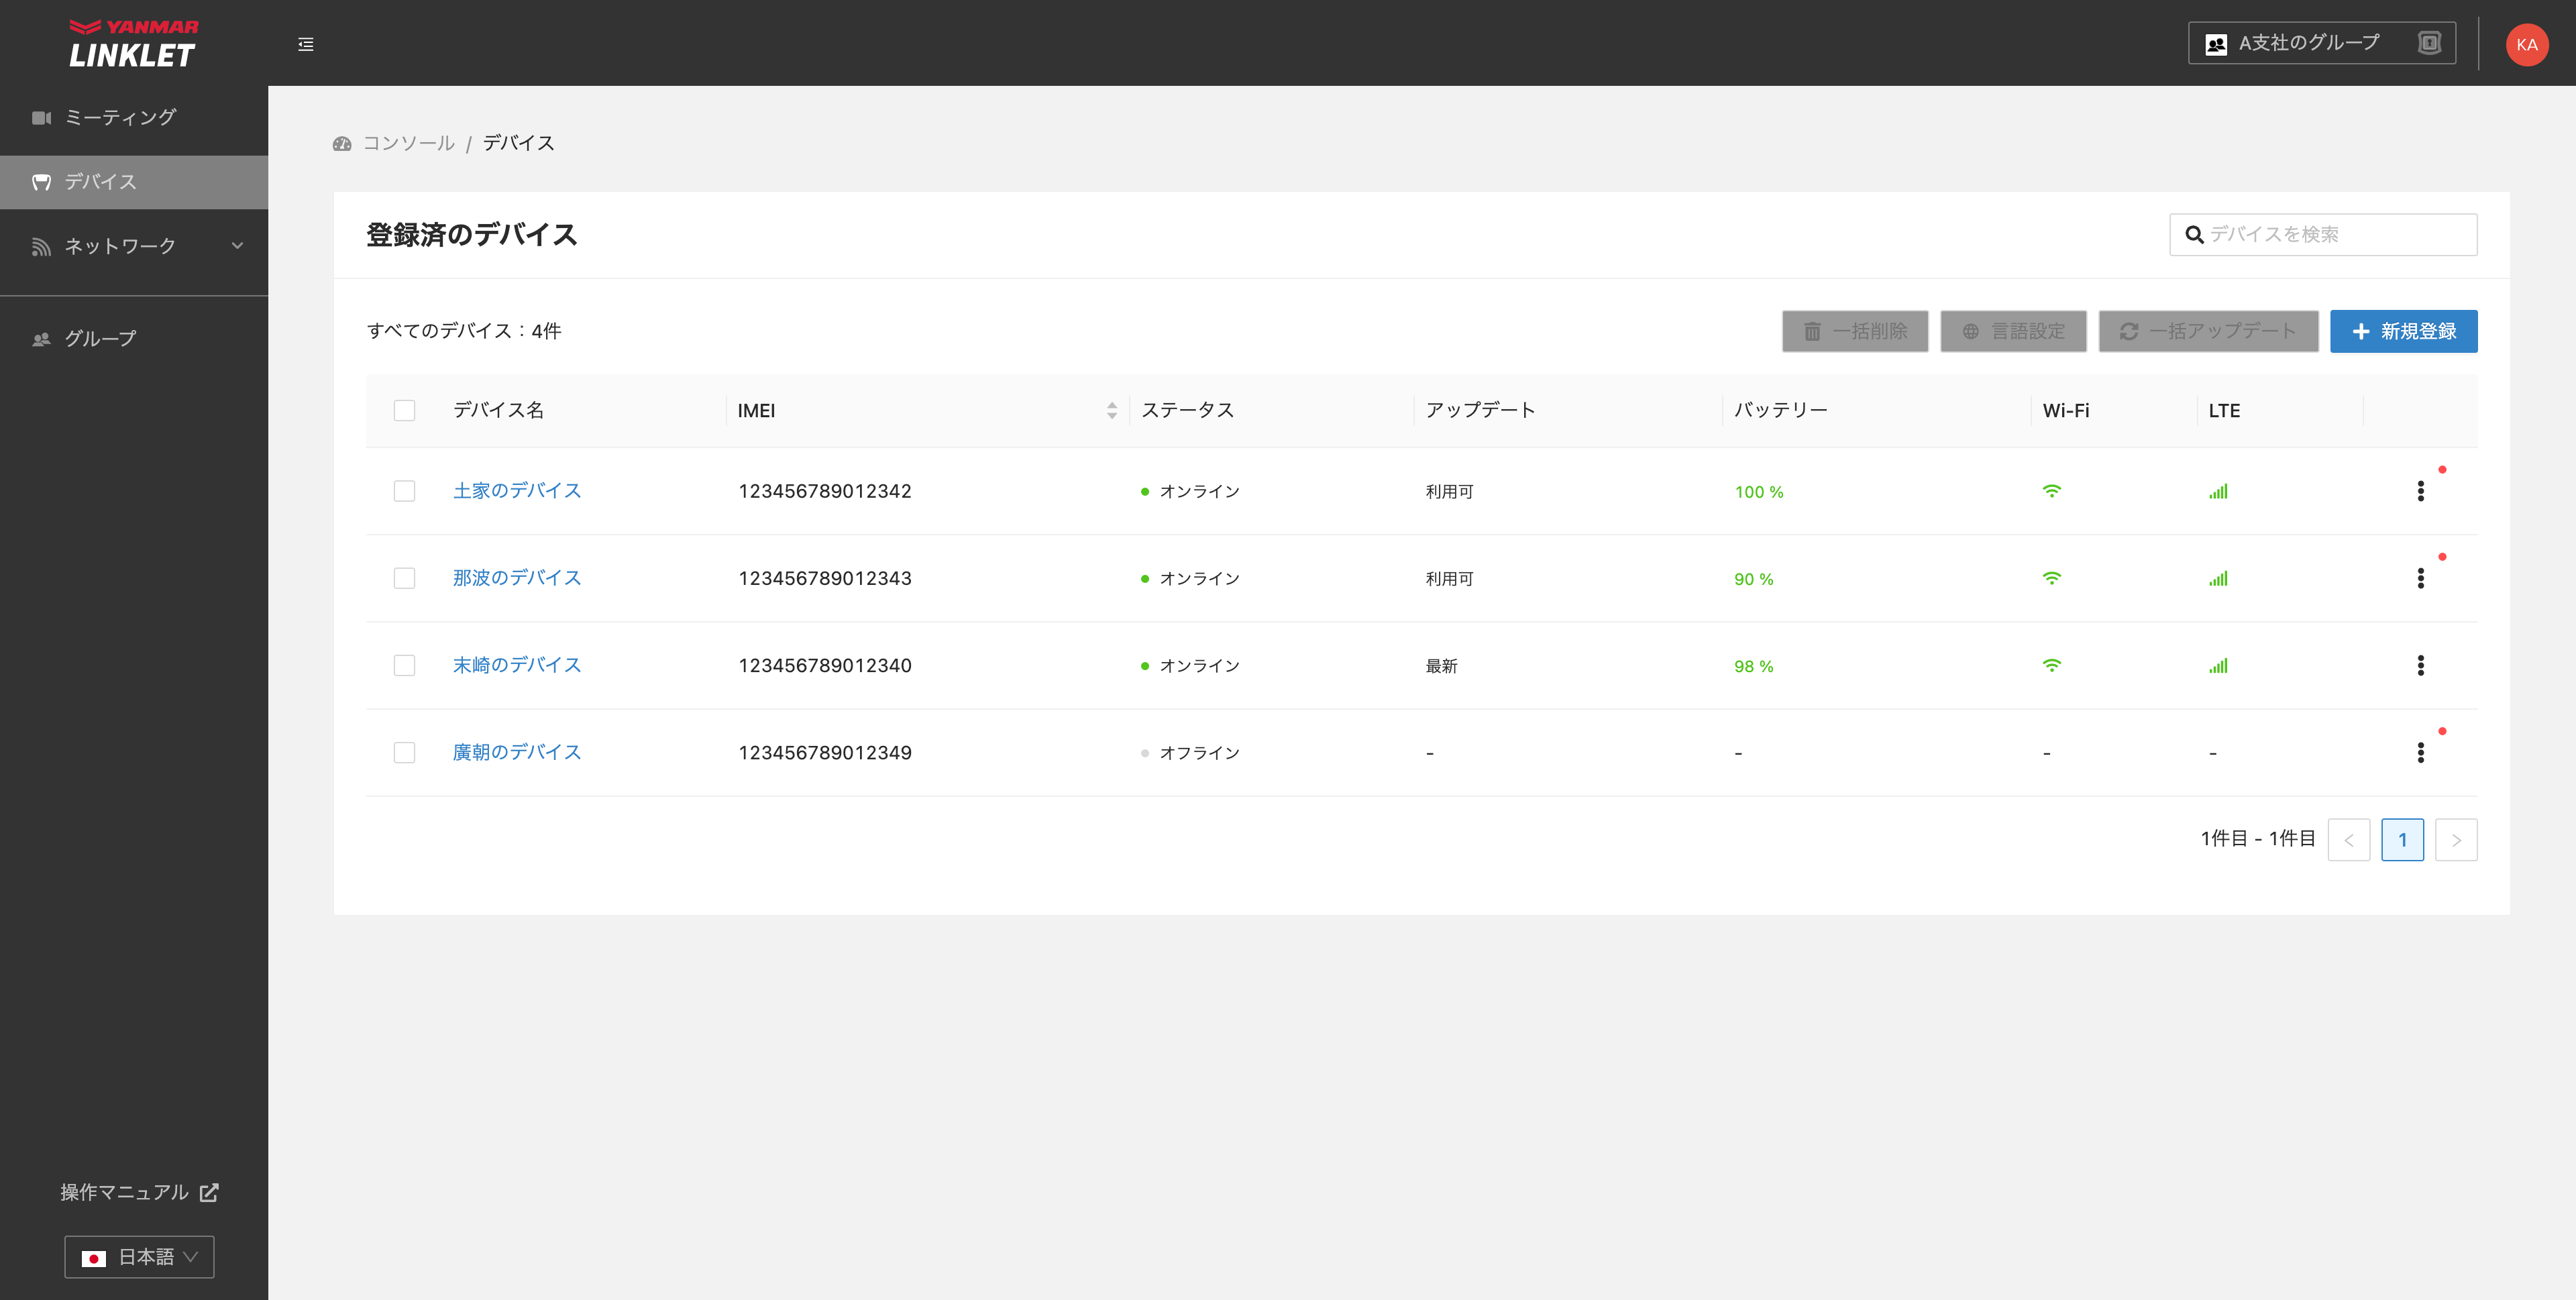Click the 新規登録 button
Screen dimensions: 2576x1300
[x=2403, y=331]
